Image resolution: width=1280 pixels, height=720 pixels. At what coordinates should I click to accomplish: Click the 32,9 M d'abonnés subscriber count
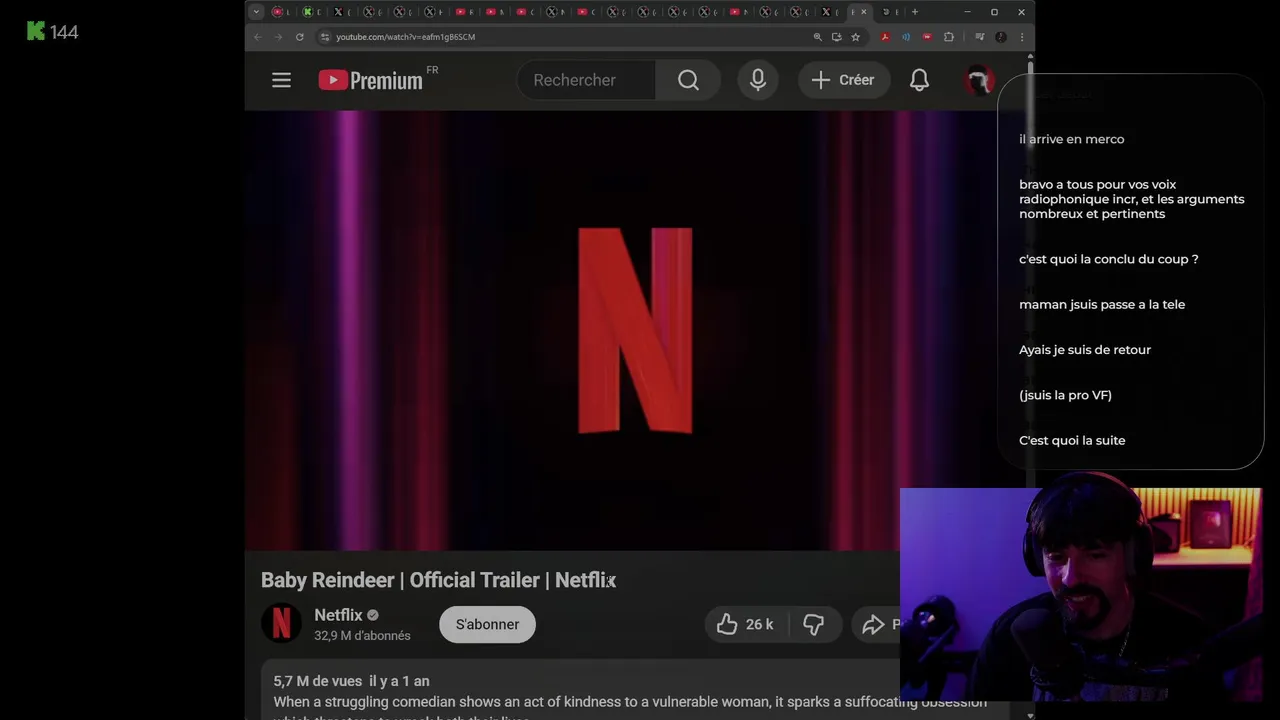(x=362, y=636)
